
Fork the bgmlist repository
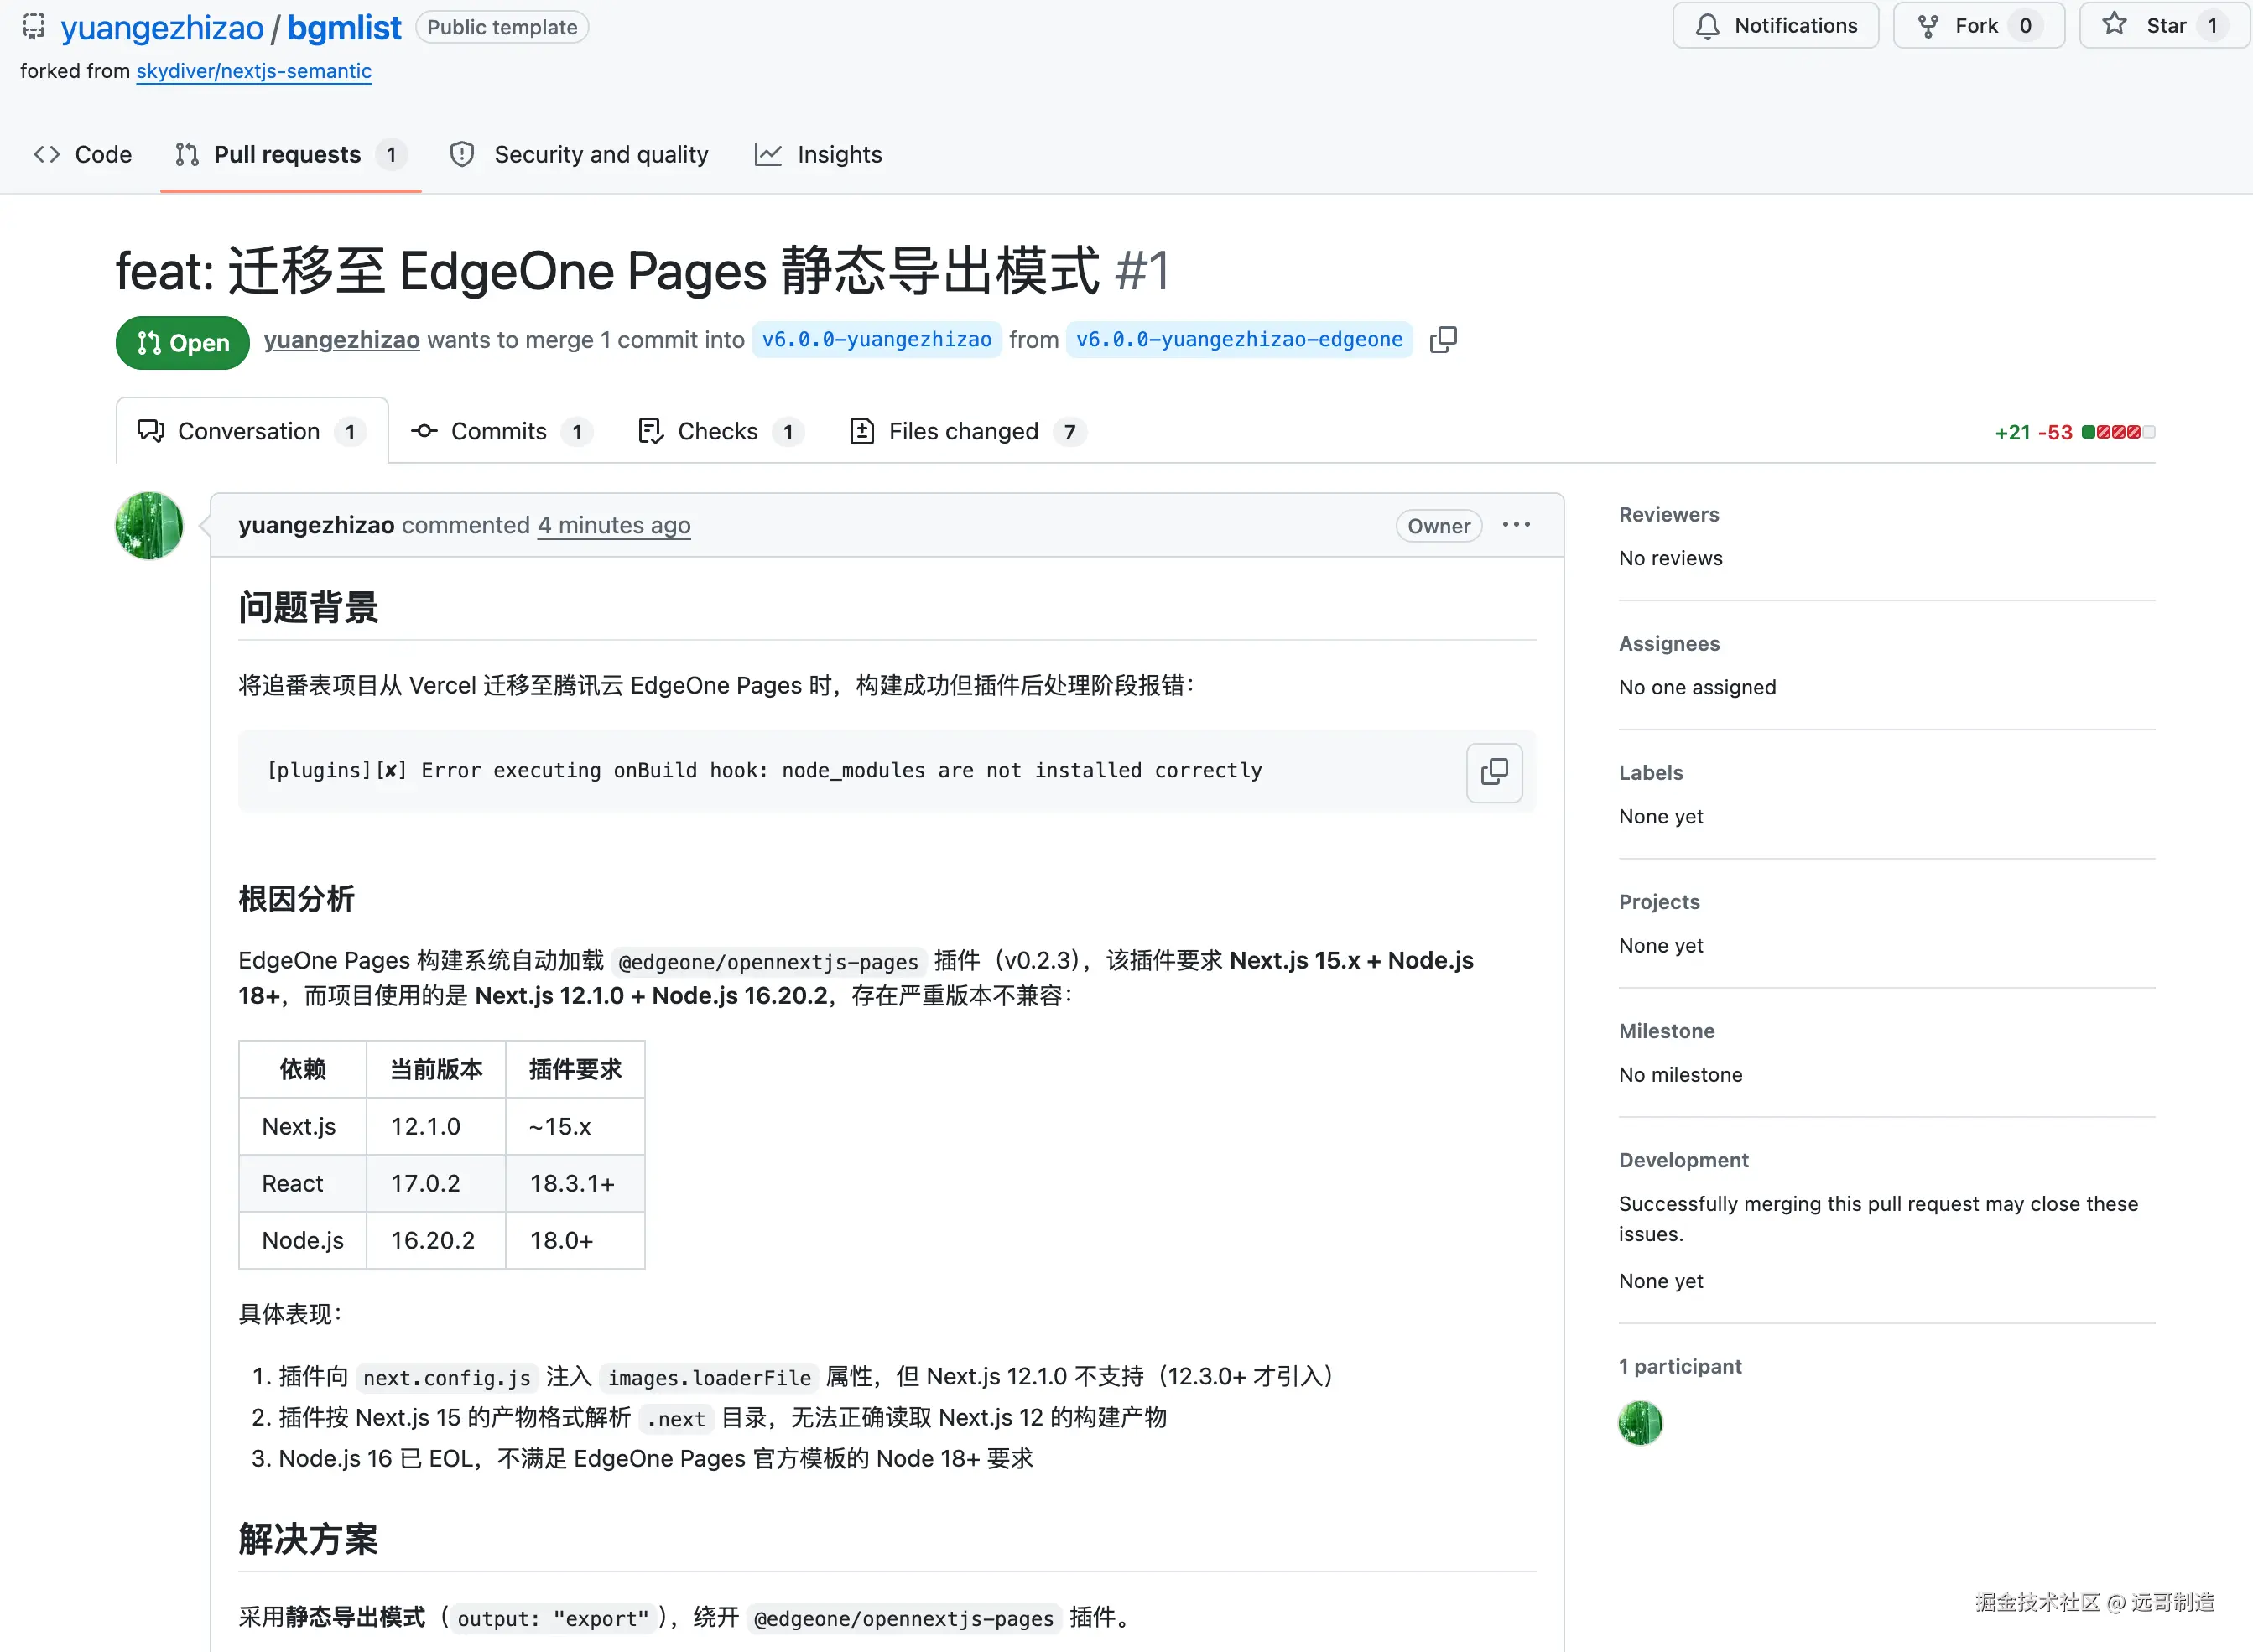[x=1978, y=26]
